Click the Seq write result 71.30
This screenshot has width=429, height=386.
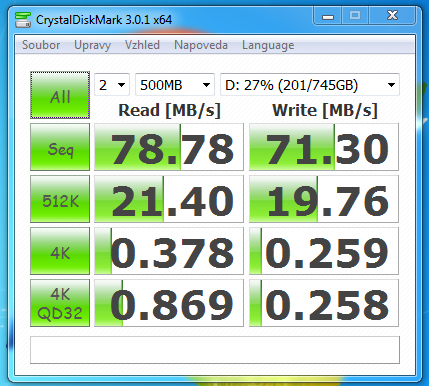click(x=324, y=147)
